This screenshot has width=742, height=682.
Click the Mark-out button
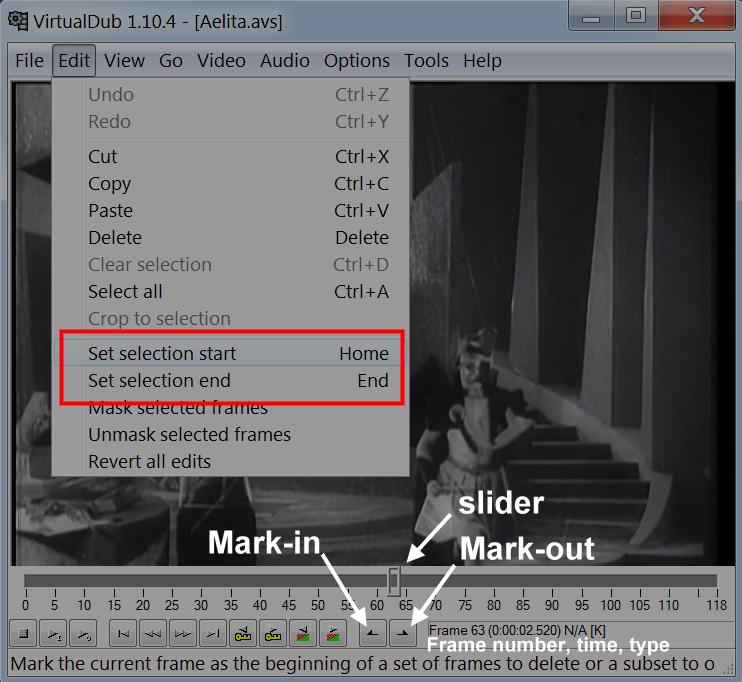(x=403, y=633)
